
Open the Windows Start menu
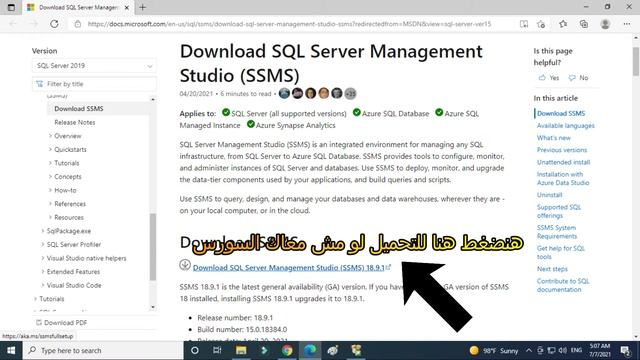(11, 351)
